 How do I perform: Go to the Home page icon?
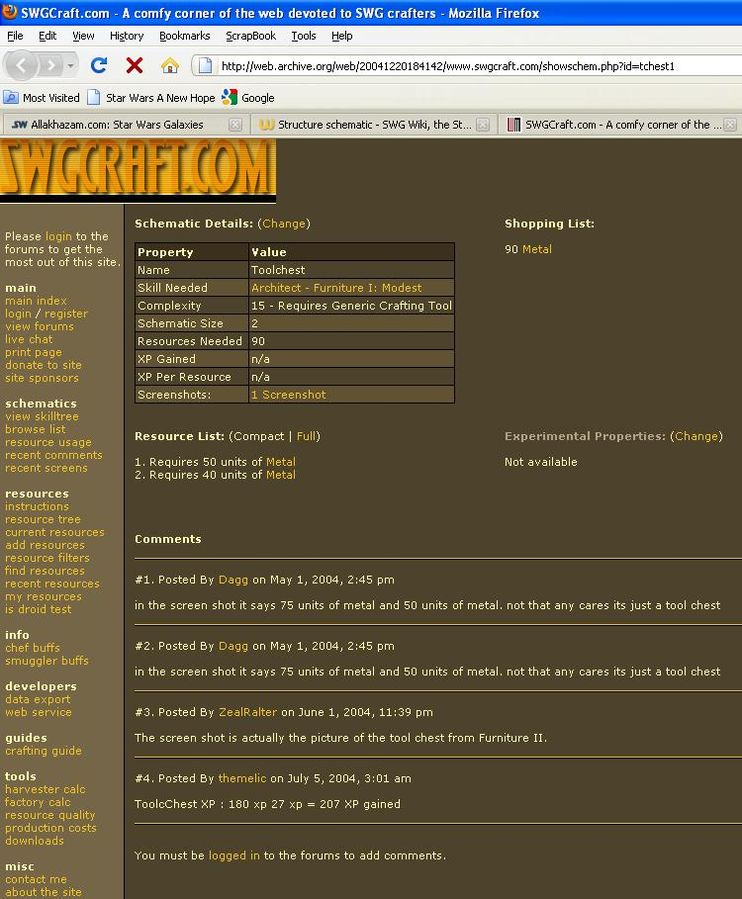click(x=170, y=66)
